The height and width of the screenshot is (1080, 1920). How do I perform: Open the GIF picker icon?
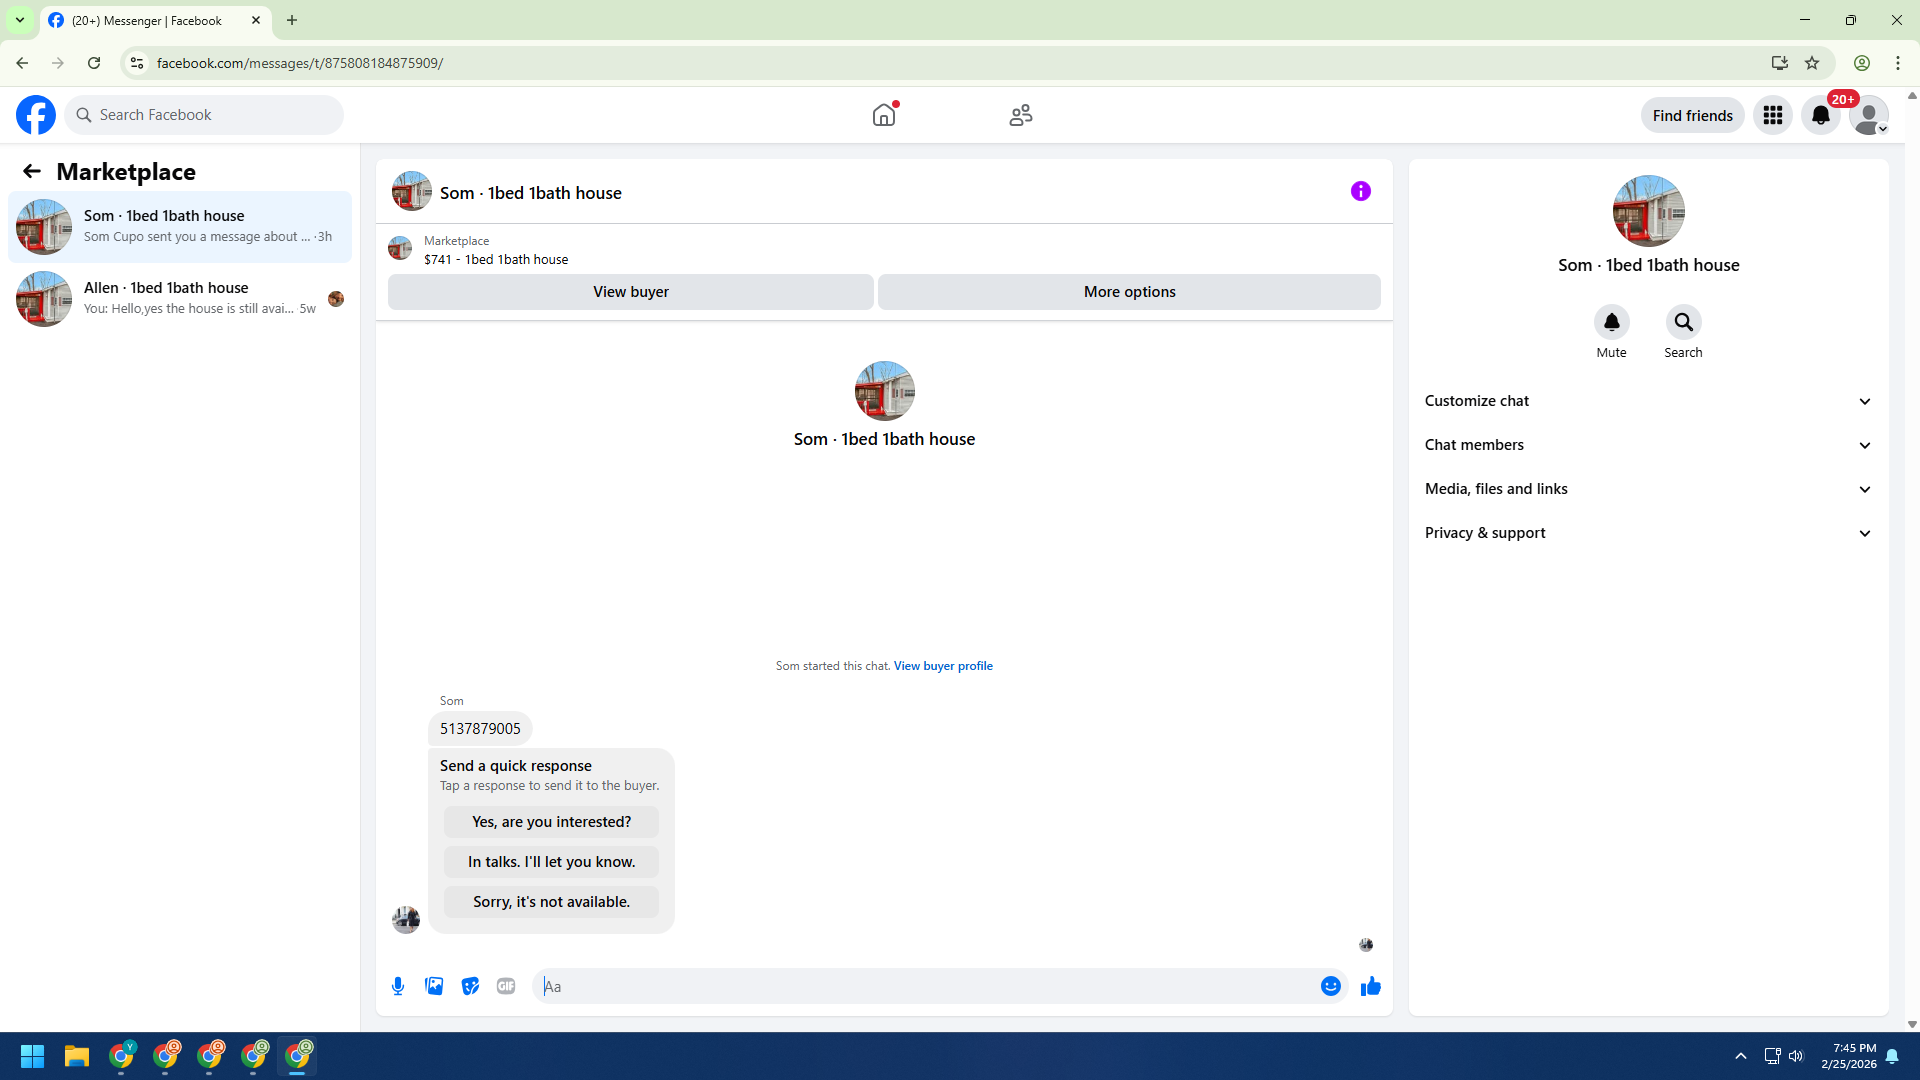click(x=506, y=986)
